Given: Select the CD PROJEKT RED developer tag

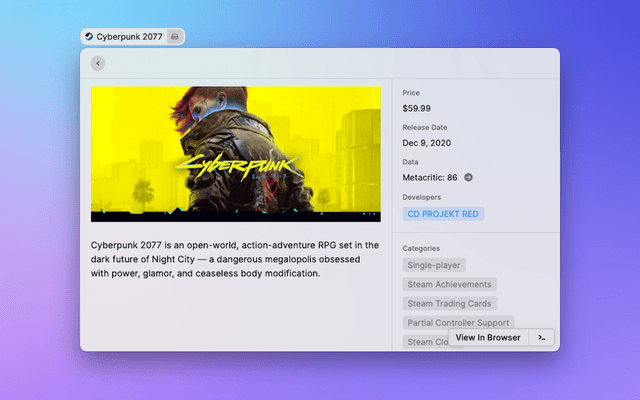Looking at the screenshot, I should [443, 214].
